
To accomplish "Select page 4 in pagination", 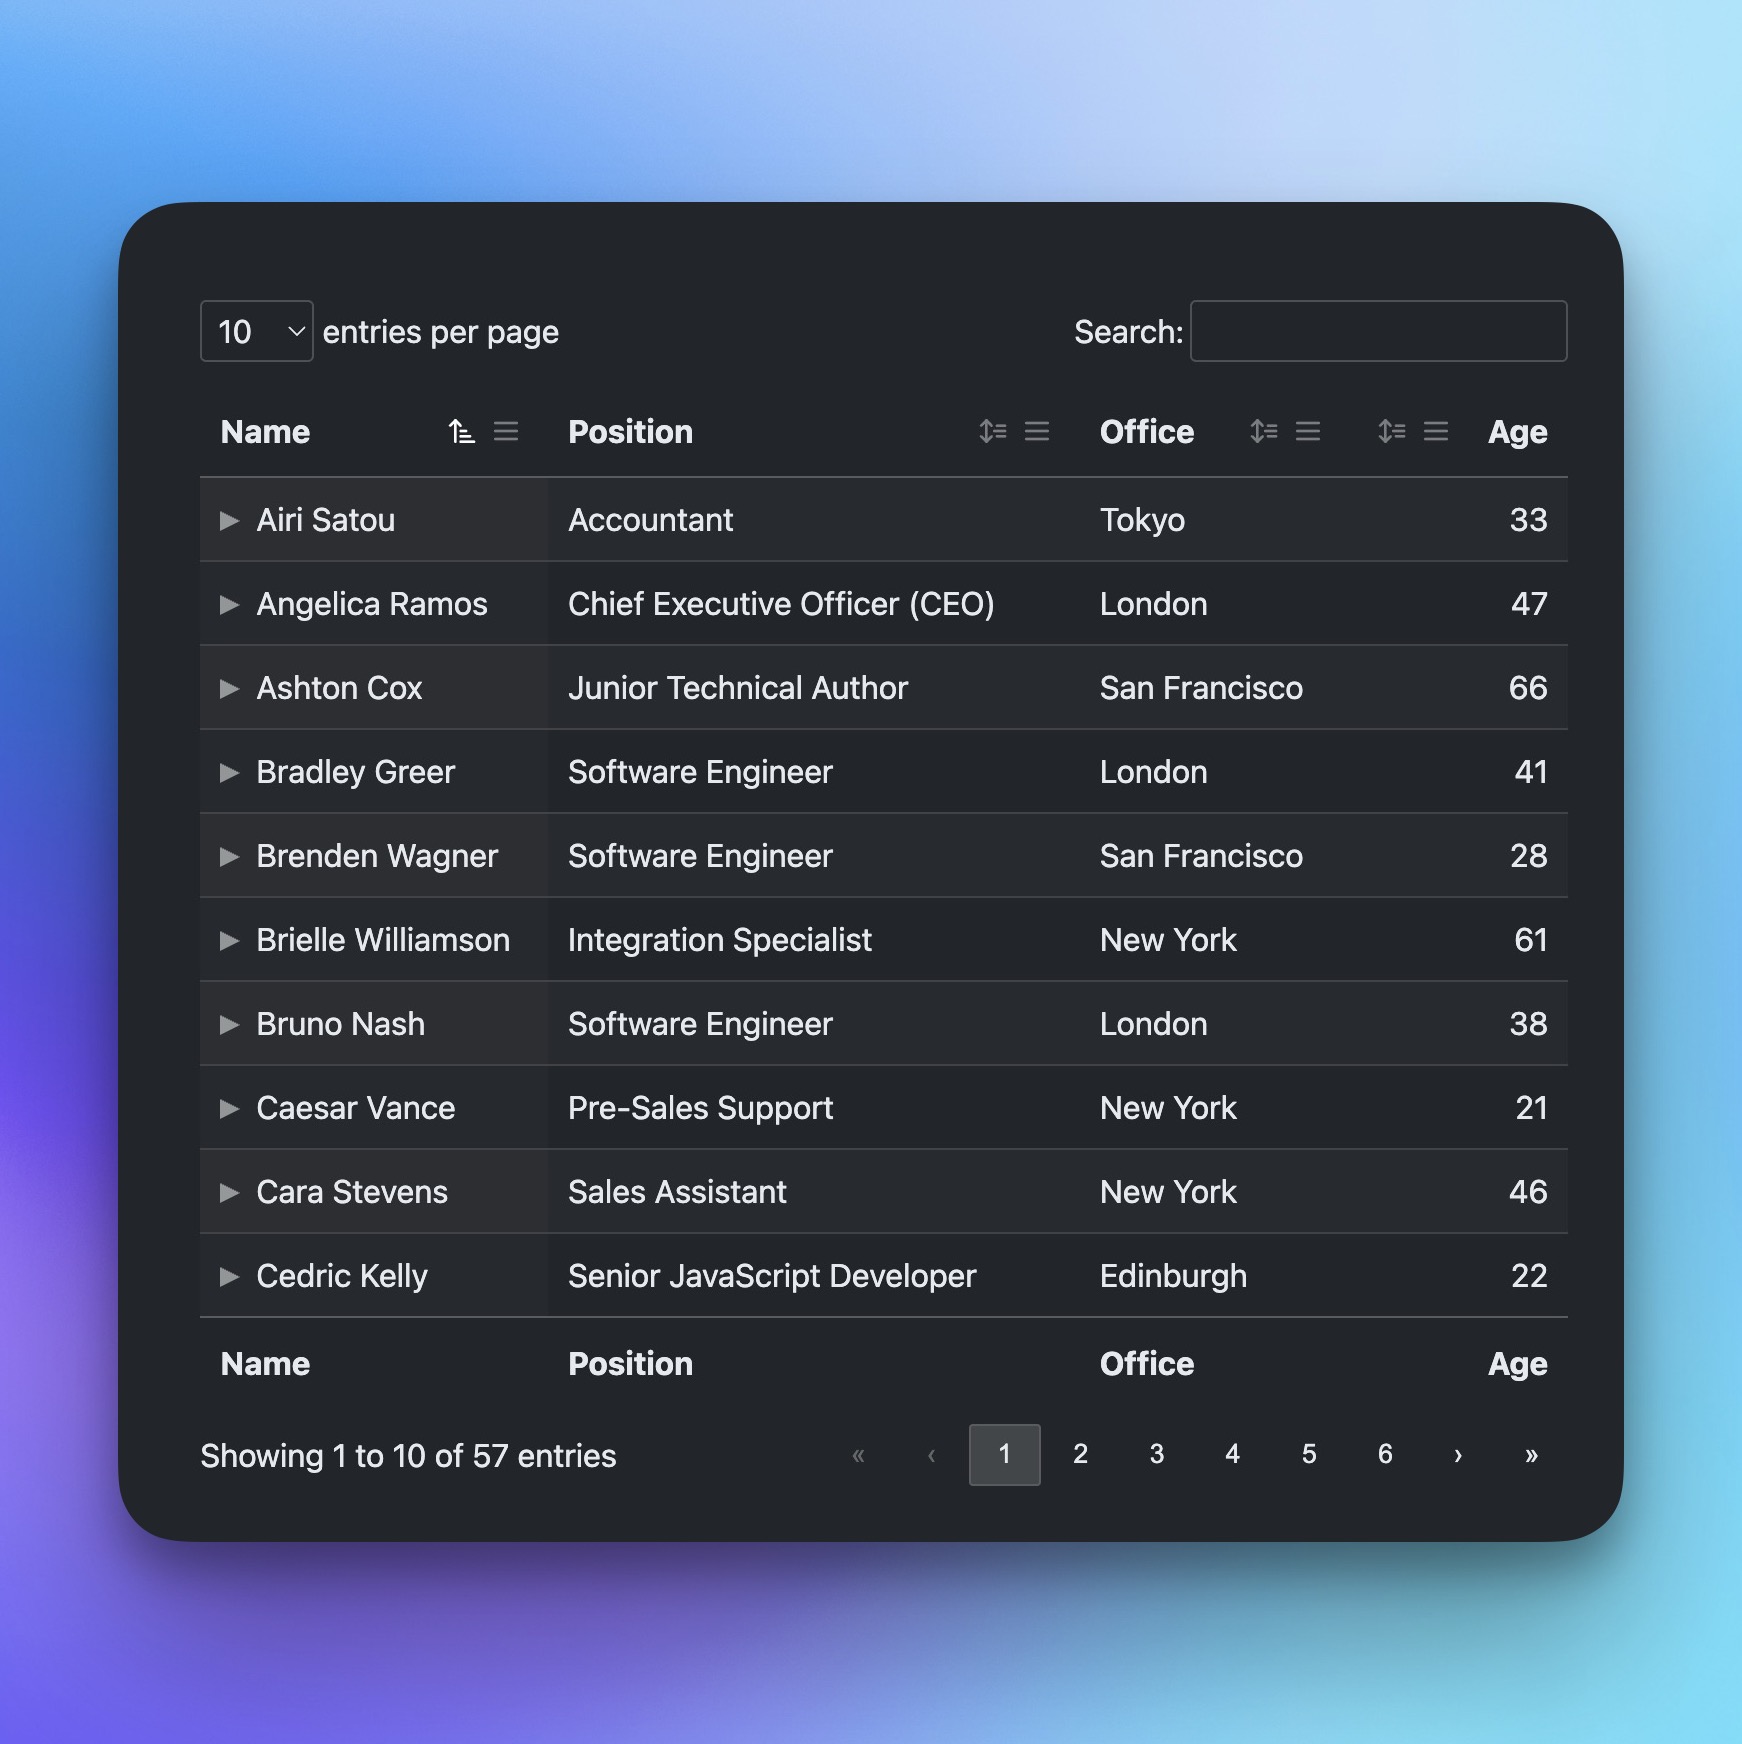I will coord(1232,1454).
